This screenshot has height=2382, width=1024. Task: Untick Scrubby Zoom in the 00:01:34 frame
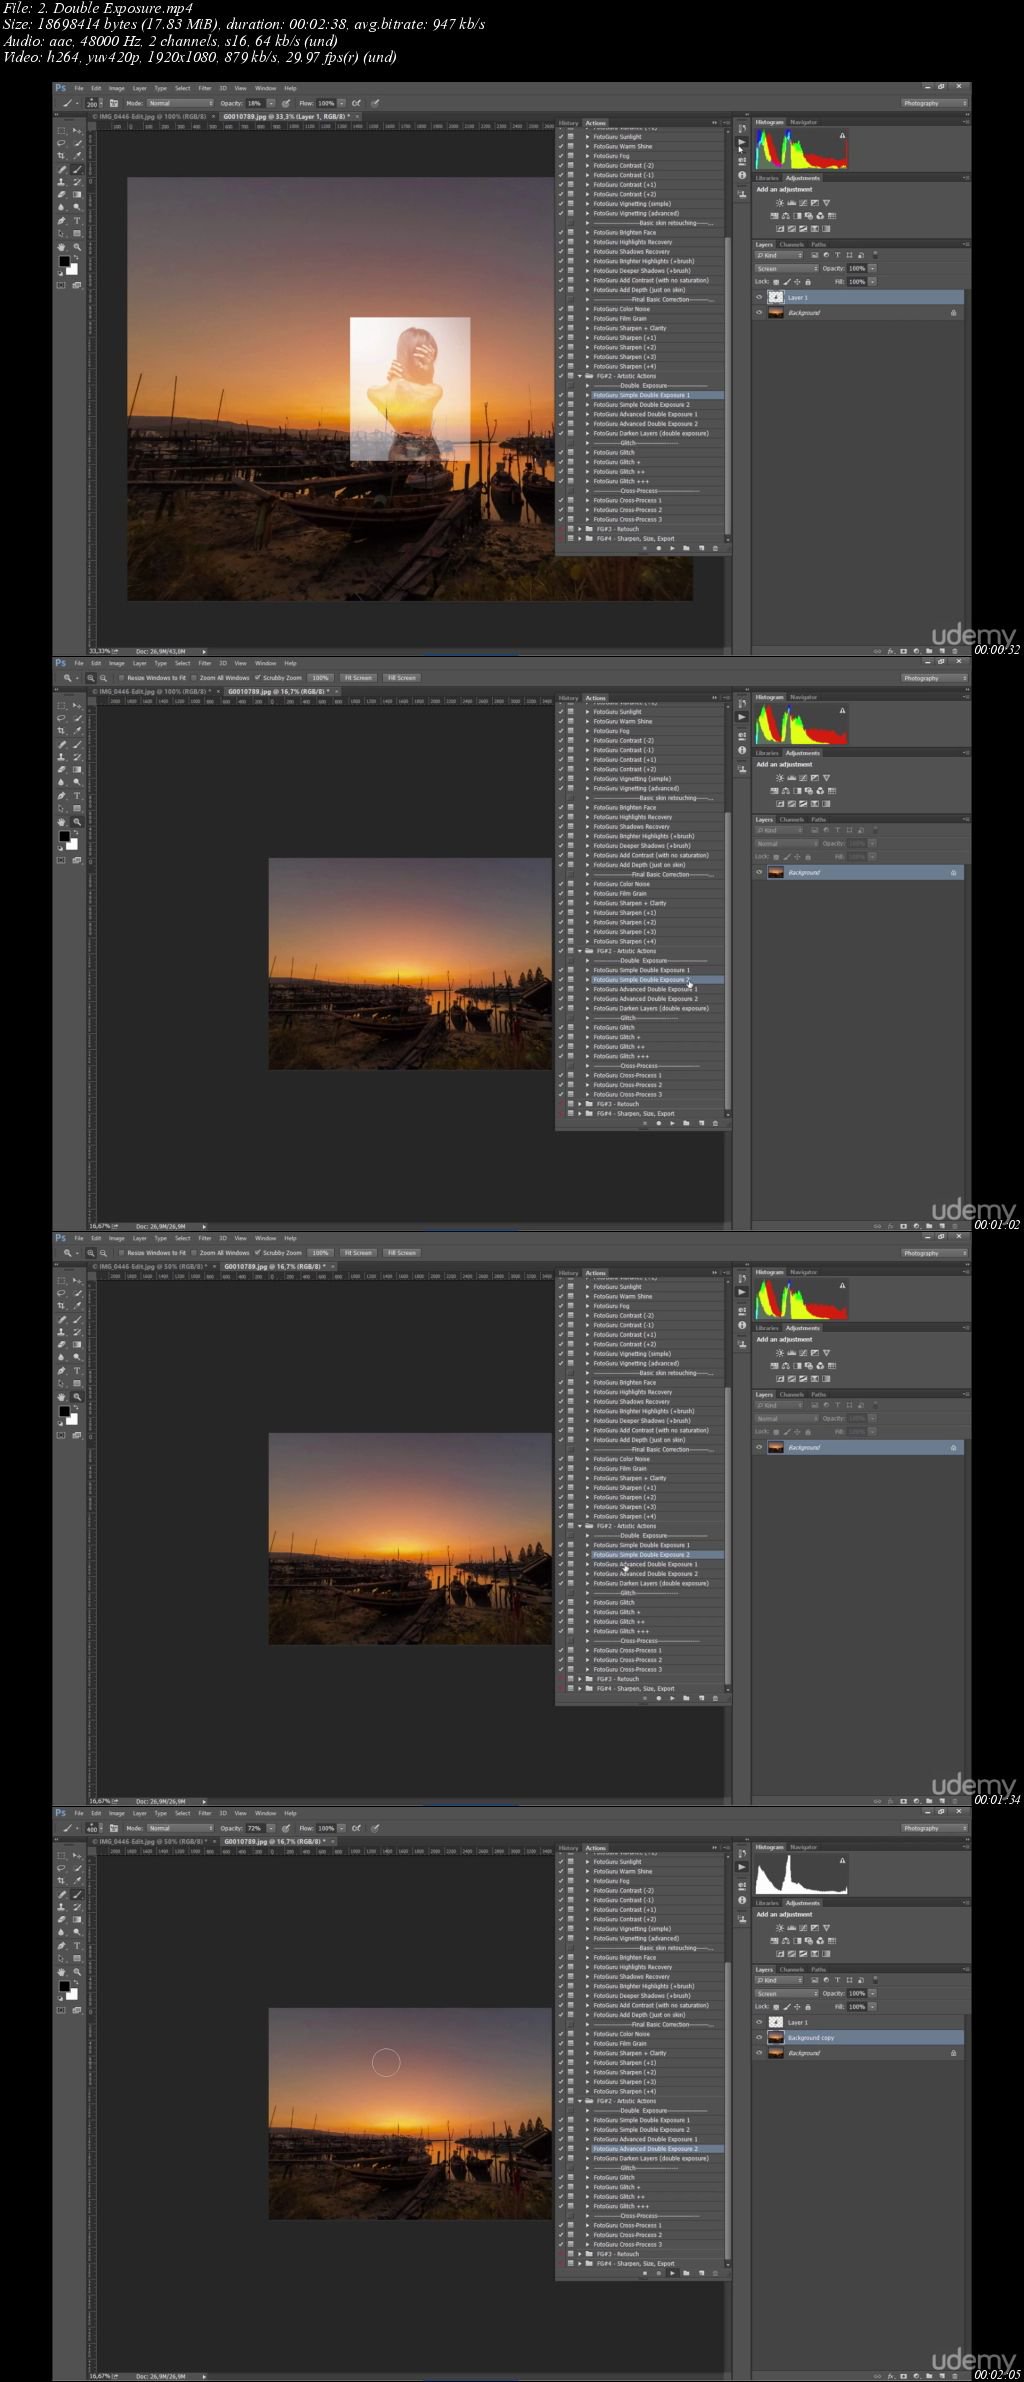pos(258,1252)
